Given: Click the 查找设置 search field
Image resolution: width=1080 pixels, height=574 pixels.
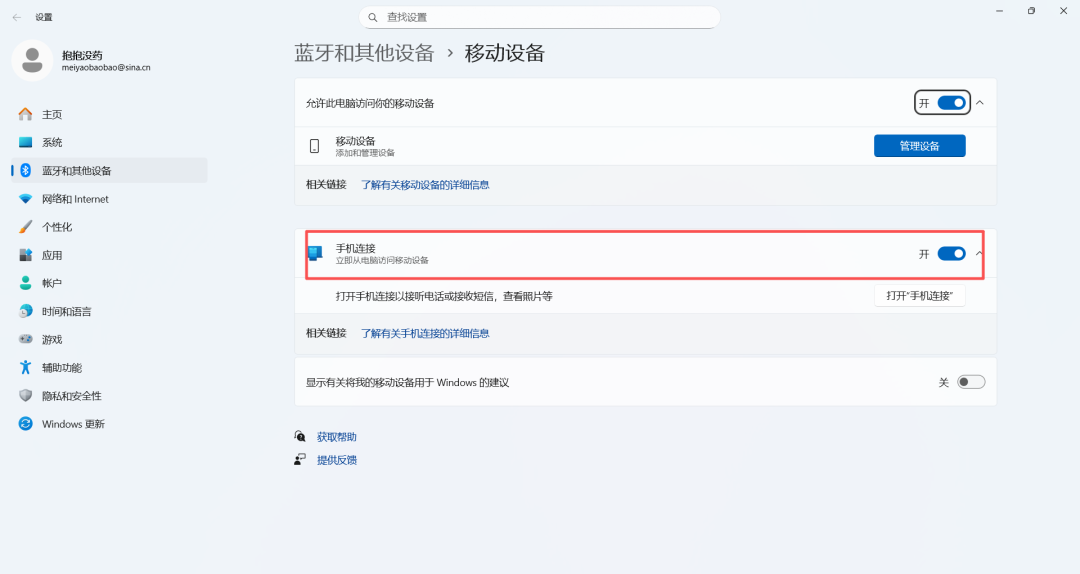Looking at the screenshot, I should click(x=539, y=17).
